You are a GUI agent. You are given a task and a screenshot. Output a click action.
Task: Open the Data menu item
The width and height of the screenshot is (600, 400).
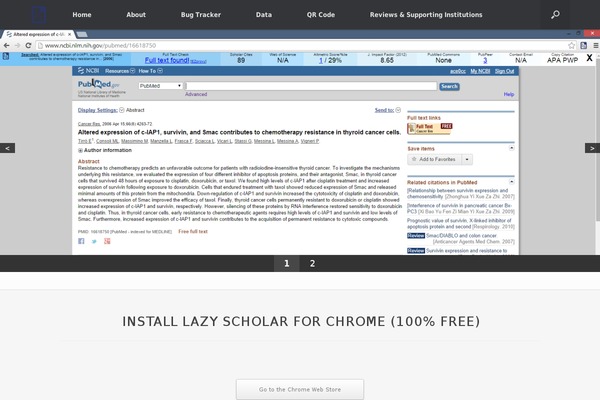[264, 15]
